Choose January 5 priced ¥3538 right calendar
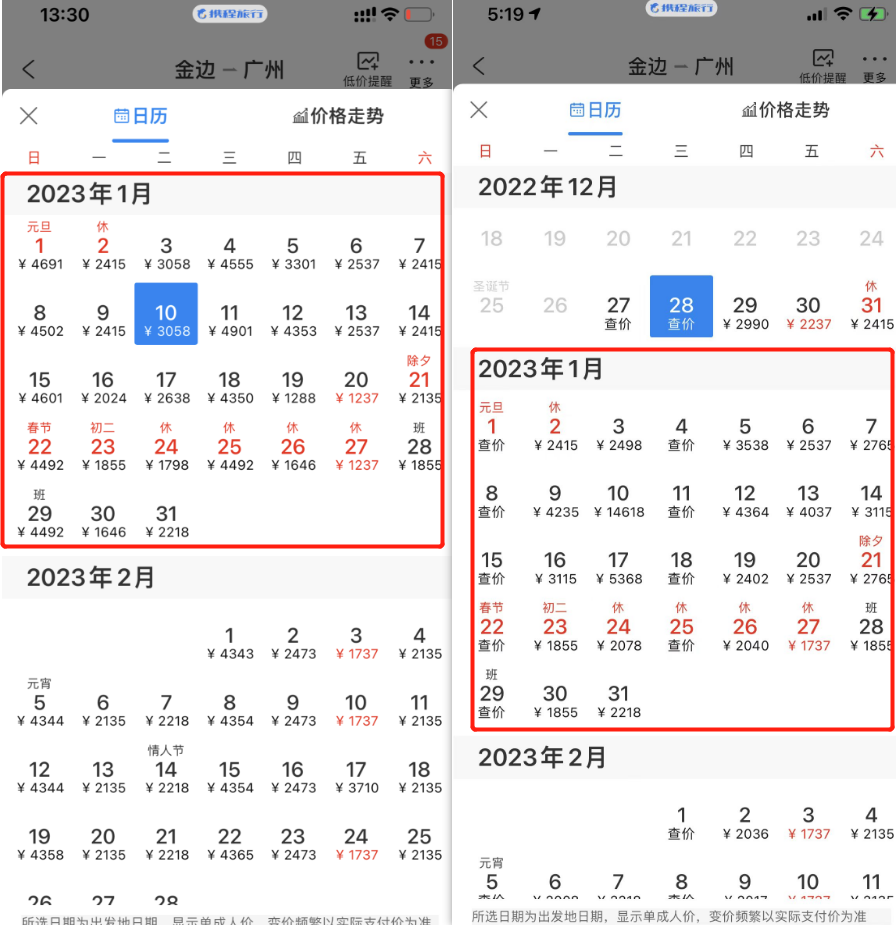 point(745,435)
